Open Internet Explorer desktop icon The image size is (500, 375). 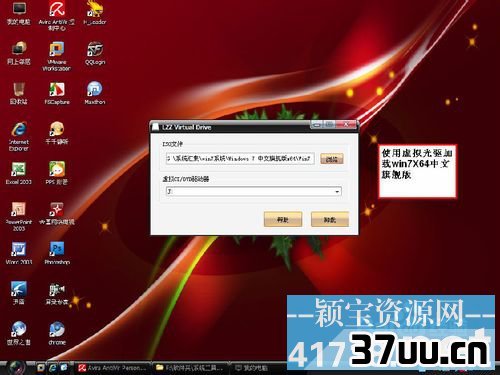coord(19,137)
